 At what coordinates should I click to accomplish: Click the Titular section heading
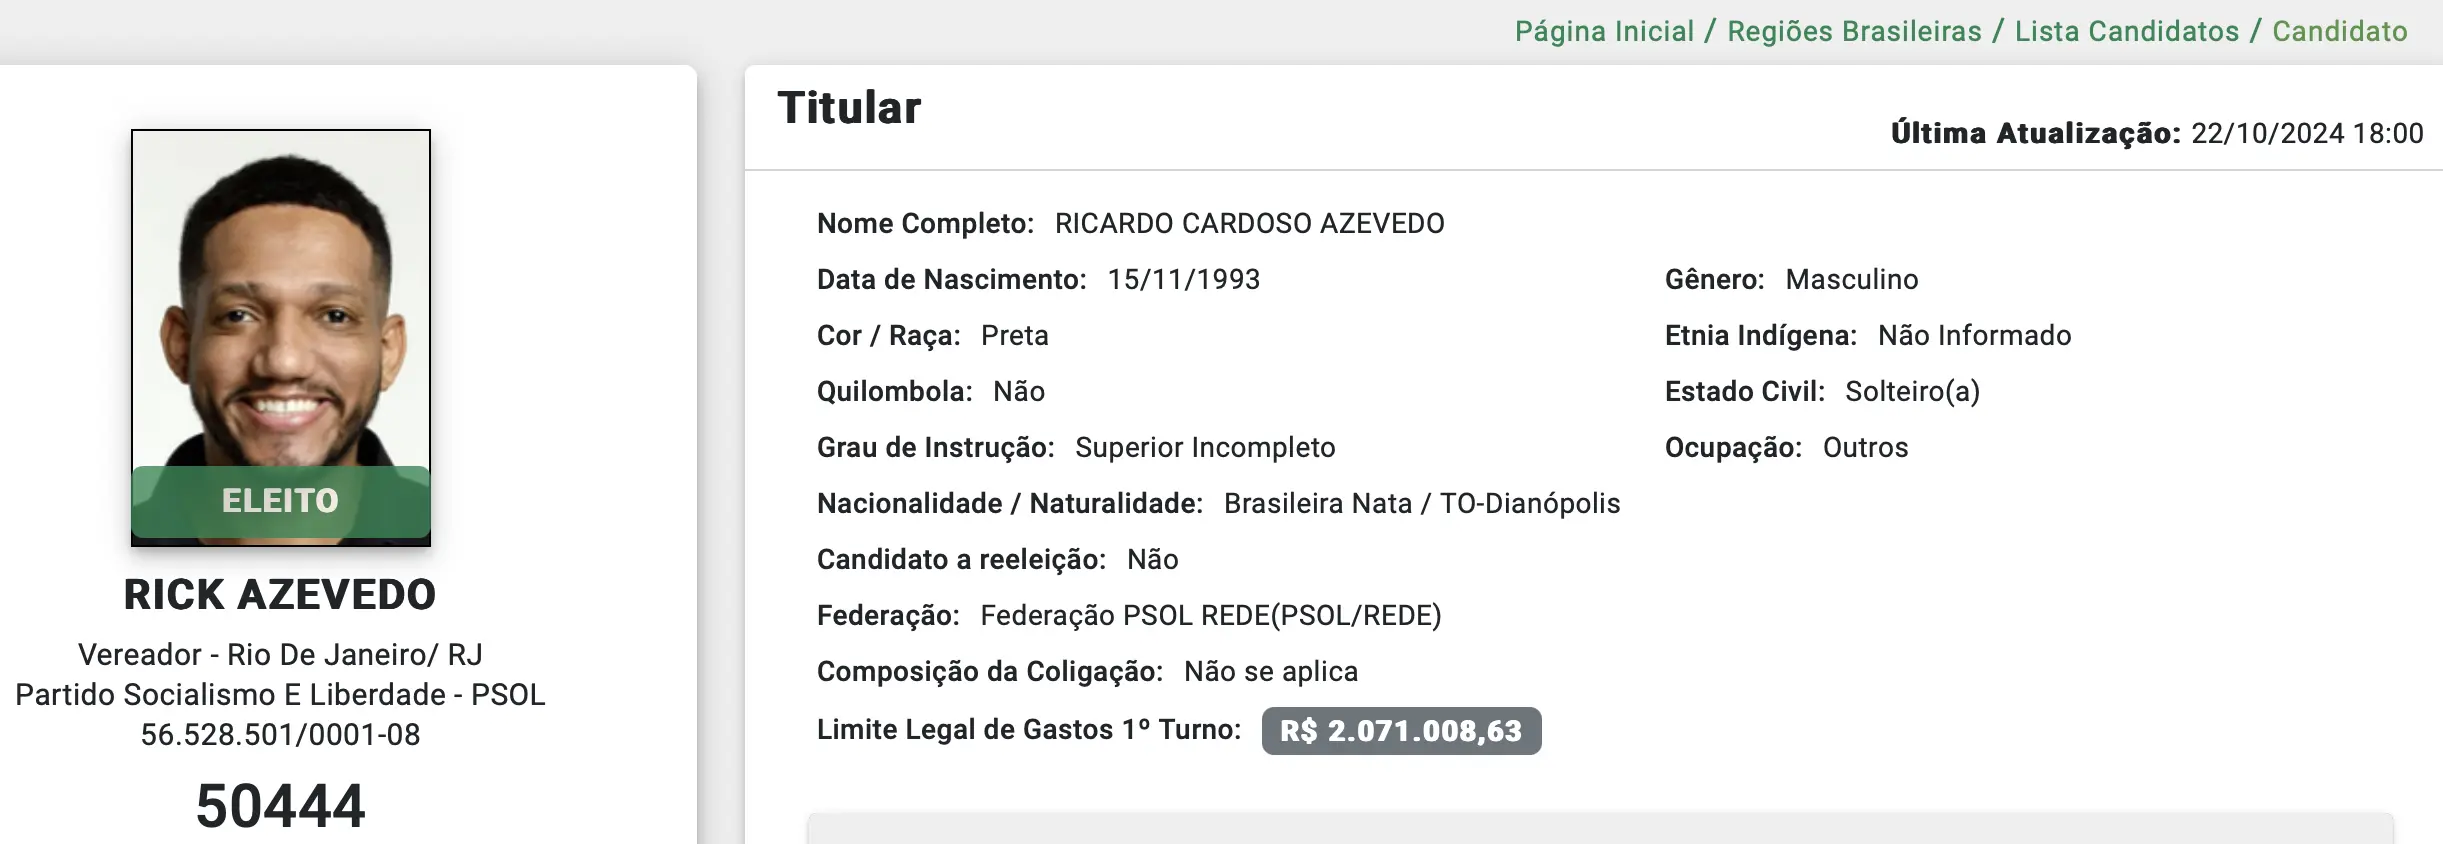pyautogui.click(x=849, y=108)
